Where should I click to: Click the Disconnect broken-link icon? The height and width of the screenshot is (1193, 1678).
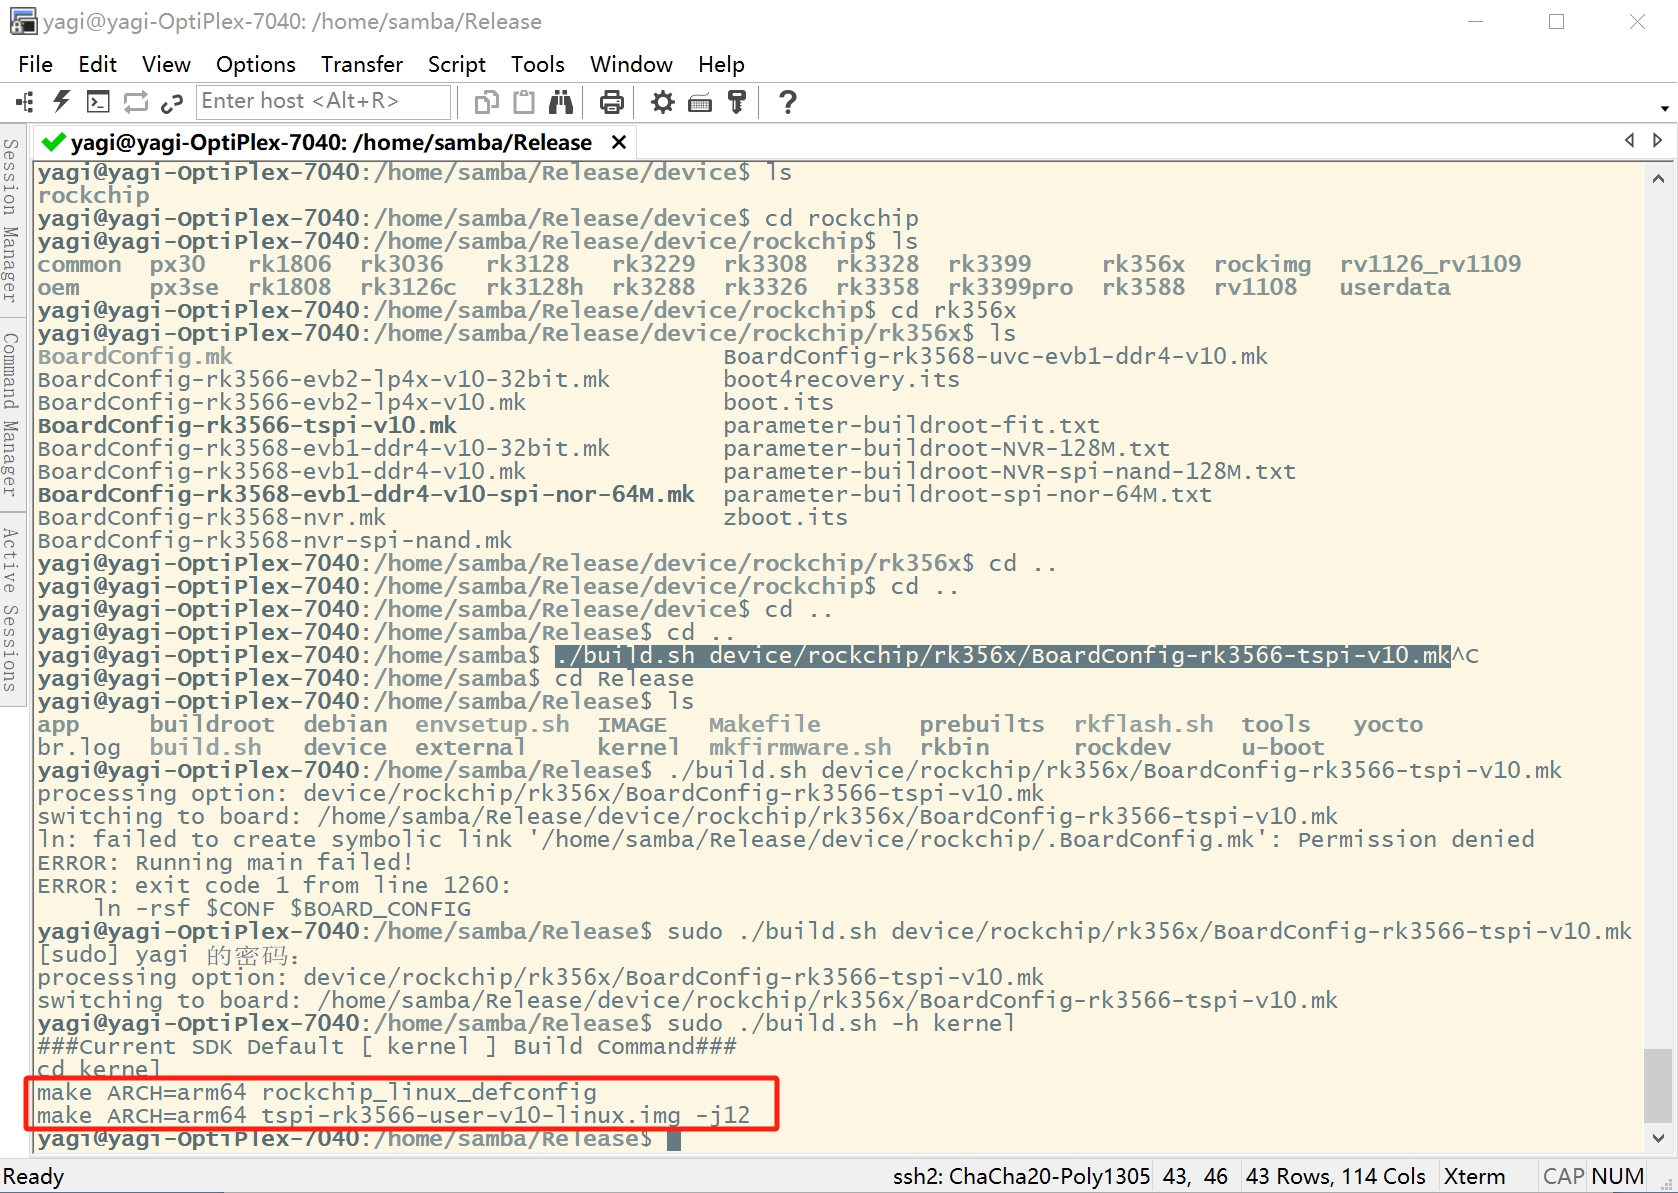click(172, 102)
